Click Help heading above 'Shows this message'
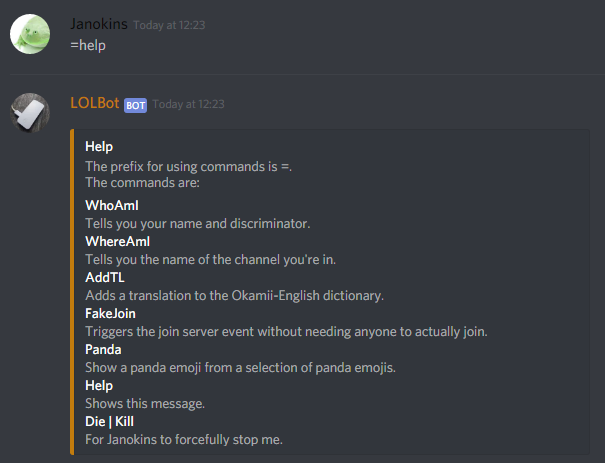This screenshot has height=463, width=605. click(99, 385)
